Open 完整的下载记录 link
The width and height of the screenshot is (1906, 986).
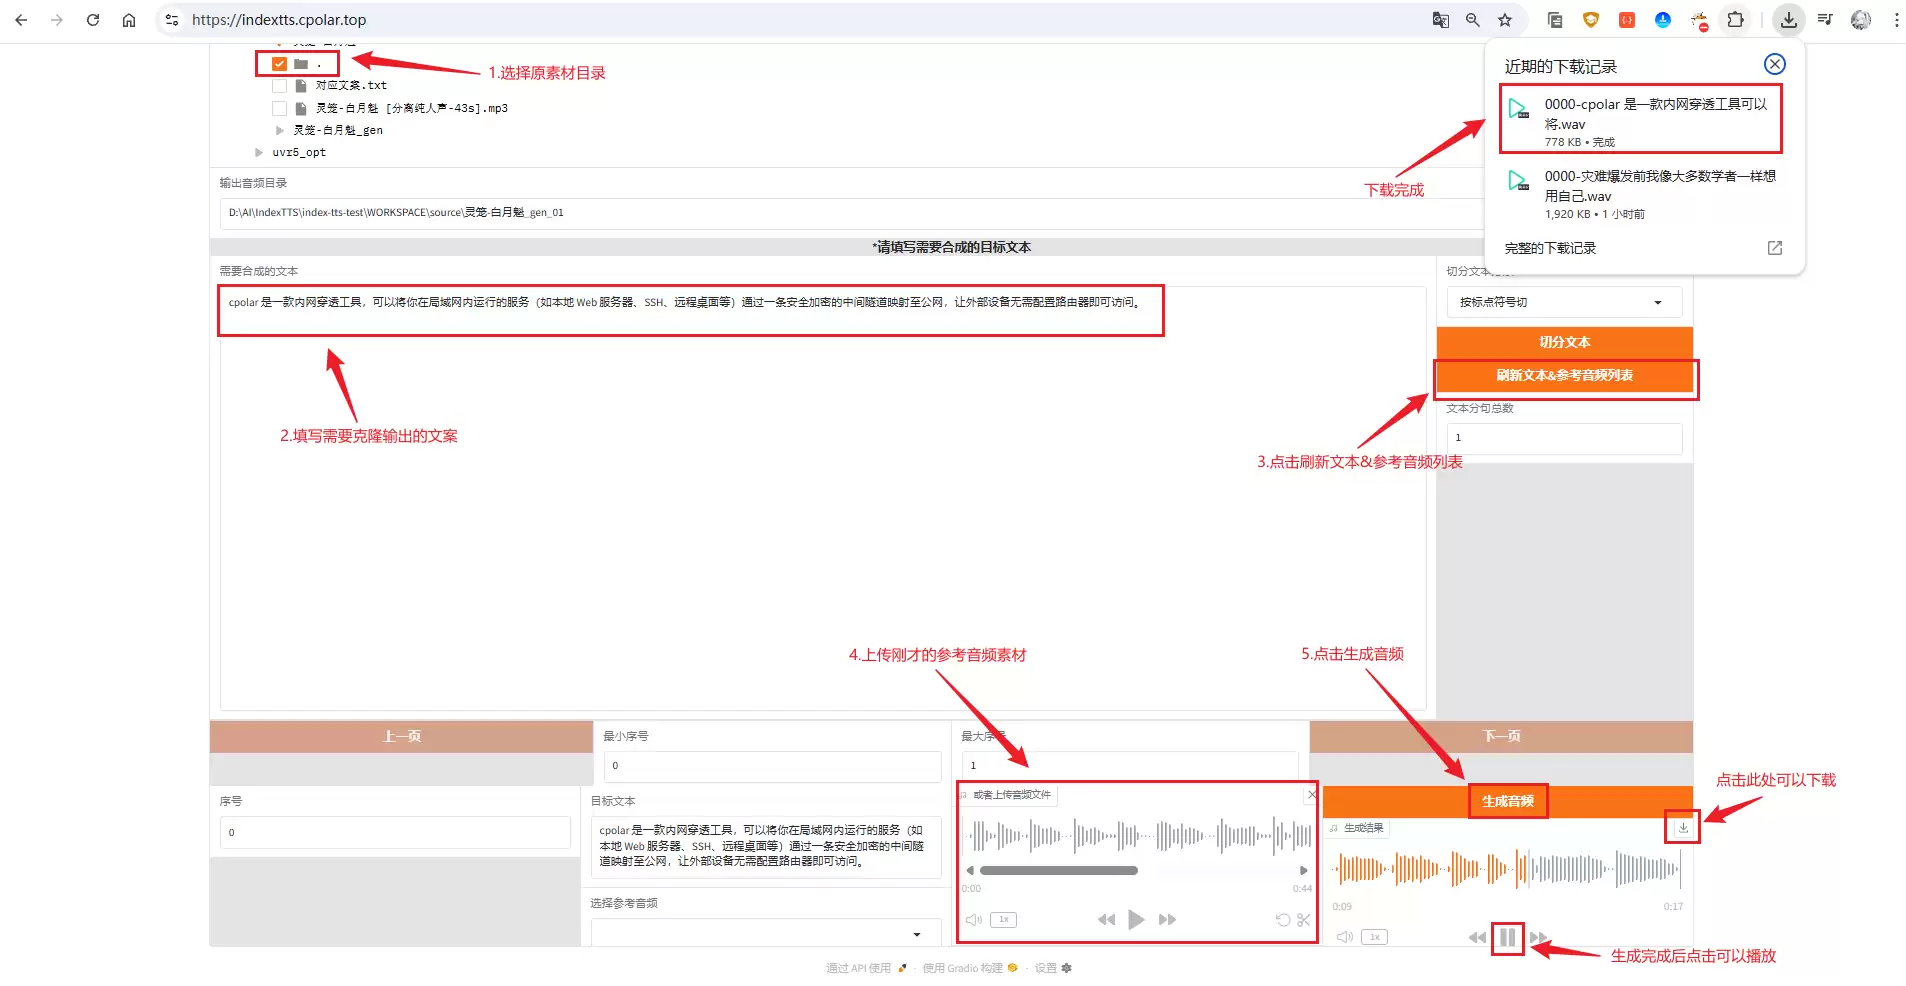(1550, 248)
